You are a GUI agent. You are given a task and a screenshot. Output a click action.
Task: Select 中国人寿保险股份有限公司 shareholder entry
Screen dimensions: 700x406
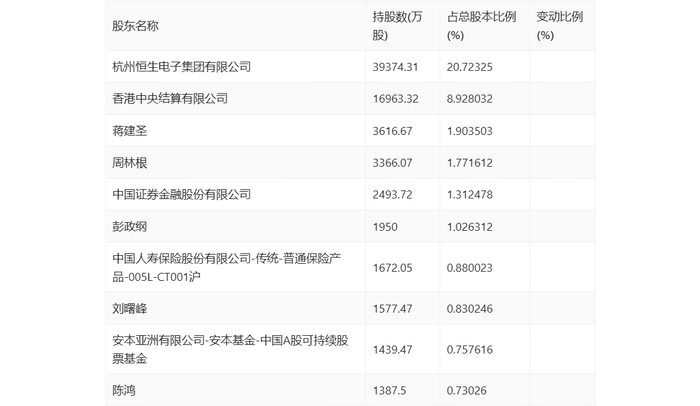click(227, 268)
